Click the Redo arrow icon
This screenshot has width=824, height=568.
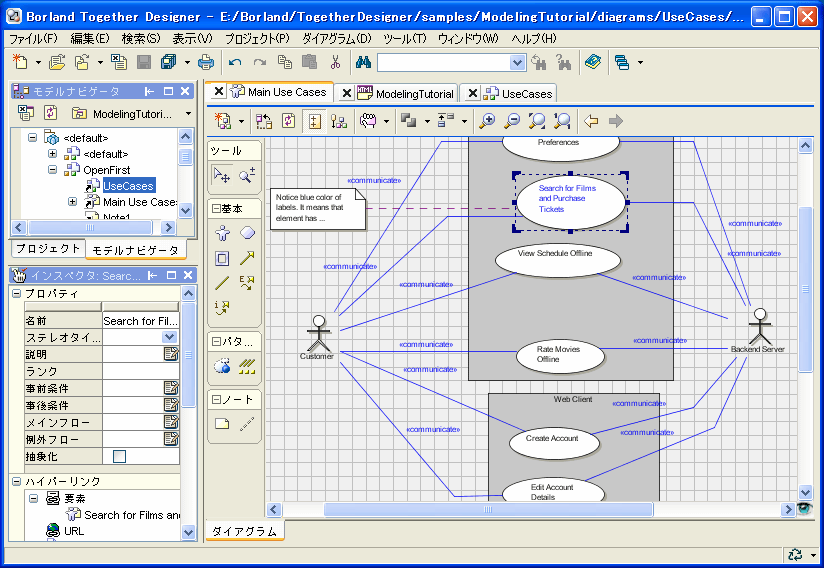(260, 62)
